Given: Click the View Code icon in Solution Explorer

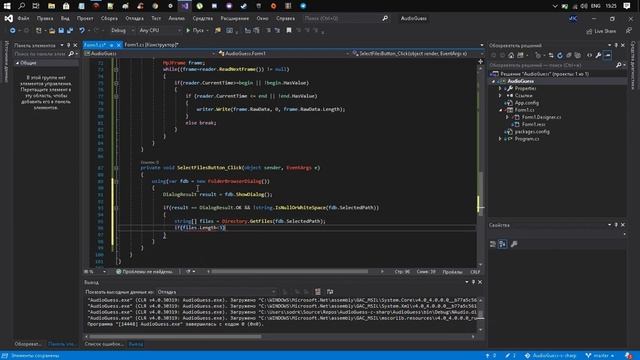Looking at the screenshot, I should click(x=589, y=56).
